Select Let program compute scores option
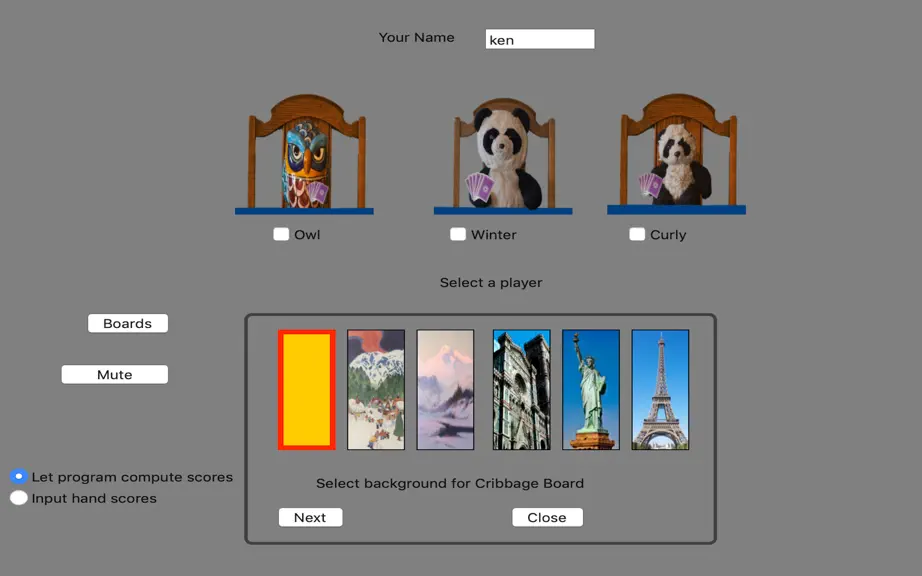Viewport: 922px width, 576px height. tap(19, 476)
